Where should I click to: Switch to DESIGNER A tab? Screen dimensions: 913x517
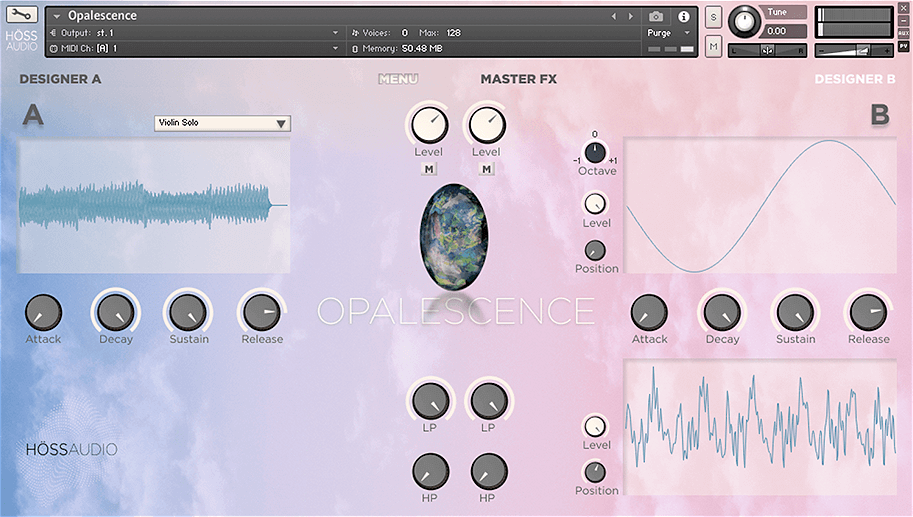point(60,79)
